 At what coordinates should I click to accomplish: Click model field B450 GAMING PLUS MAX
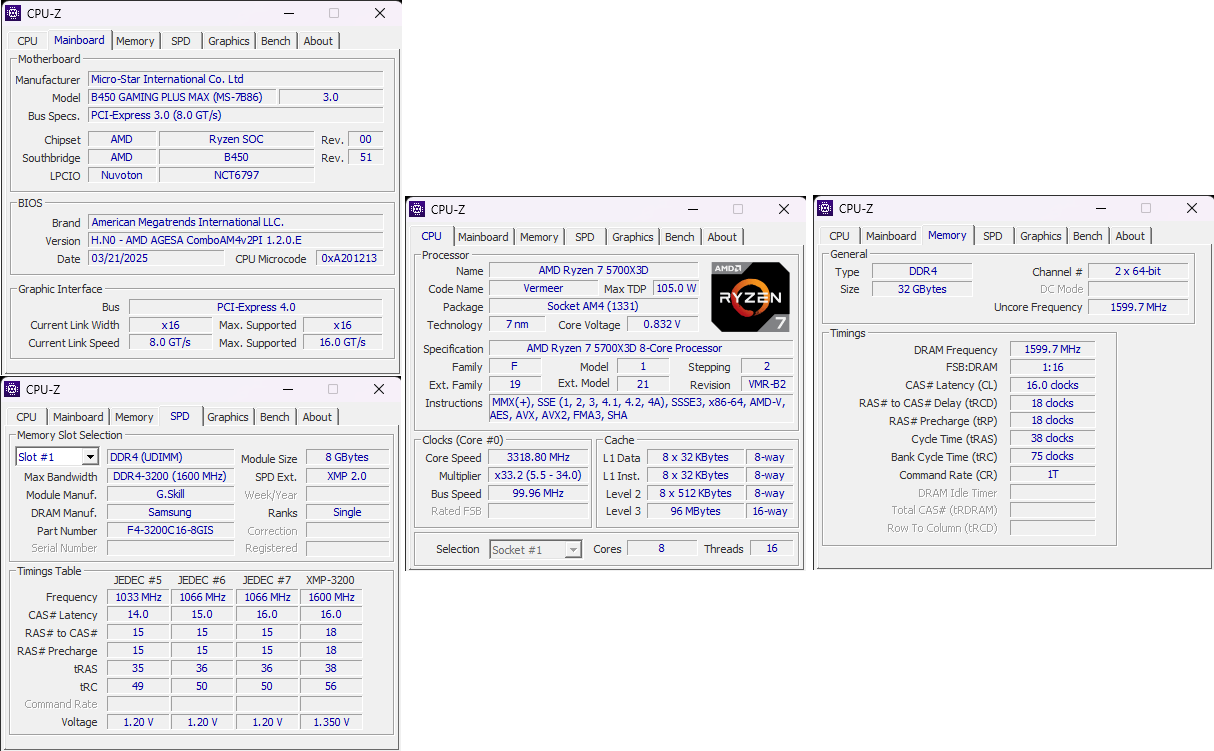tap(182, 97)
